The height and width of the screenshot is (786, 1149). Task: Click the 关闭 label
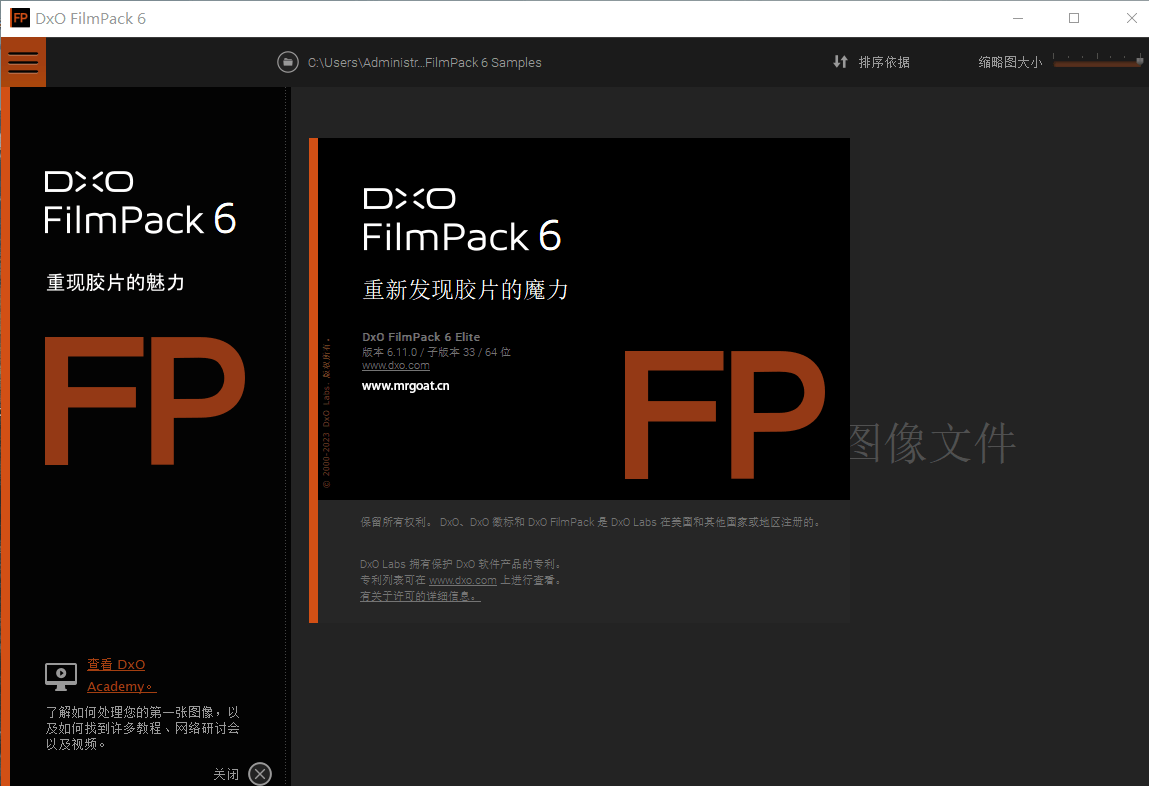[x=226, y=774]
